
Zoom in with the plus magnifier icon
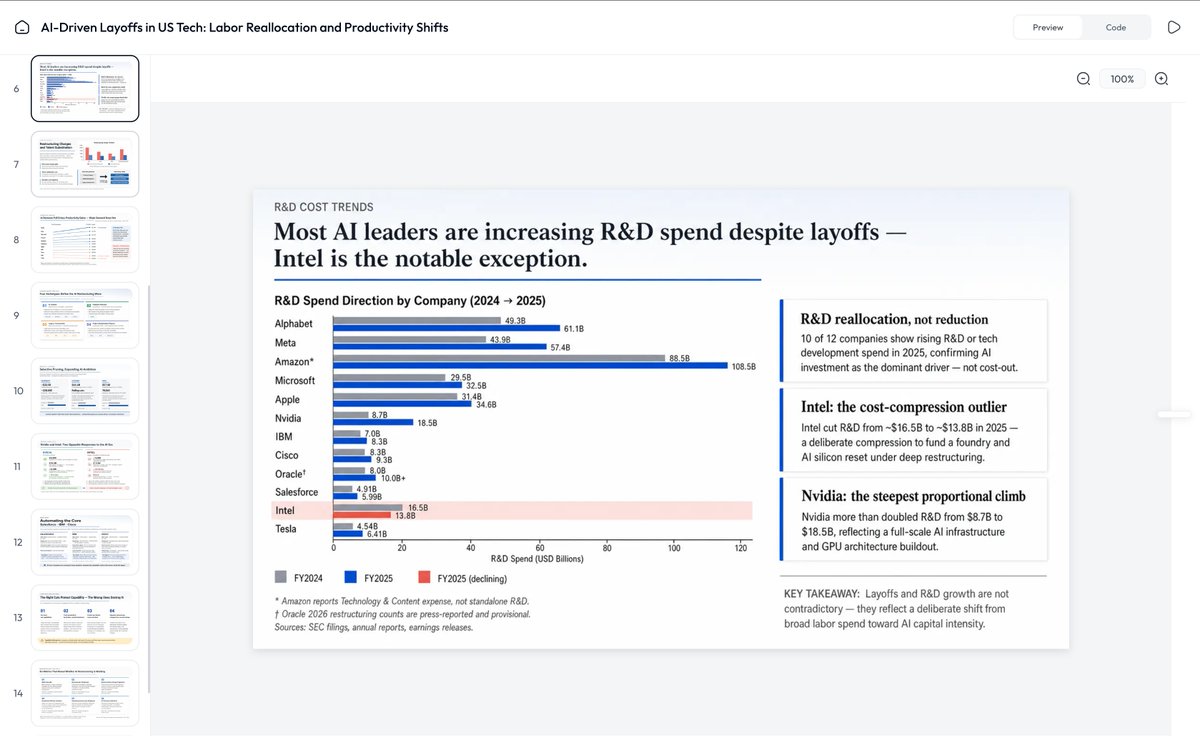(x=1161, y=79)
